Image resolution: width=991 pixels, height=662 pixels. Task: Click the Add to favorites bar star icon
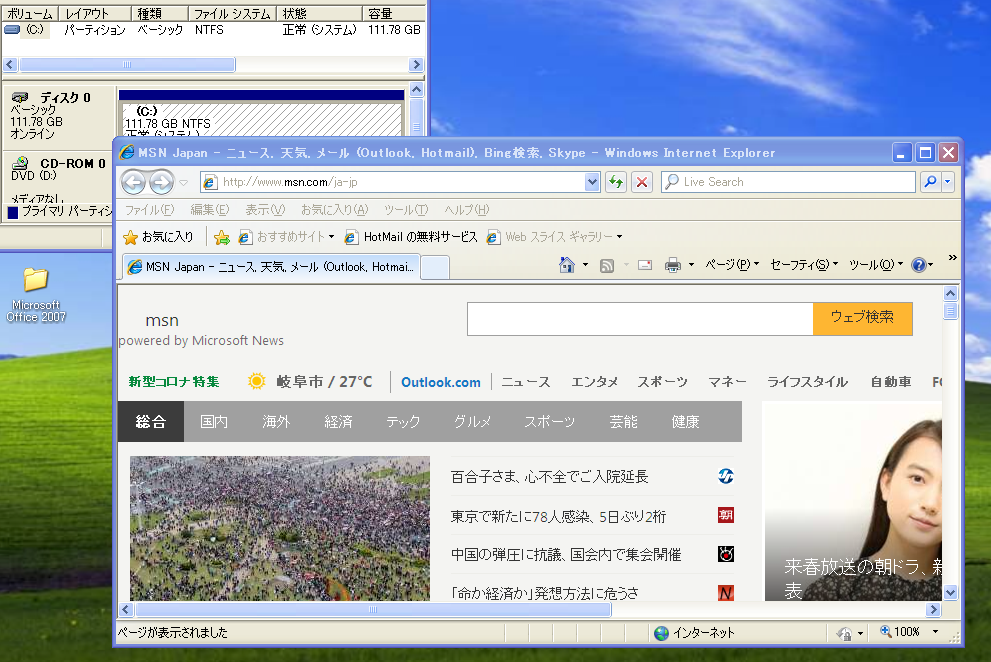click(222, 237)
